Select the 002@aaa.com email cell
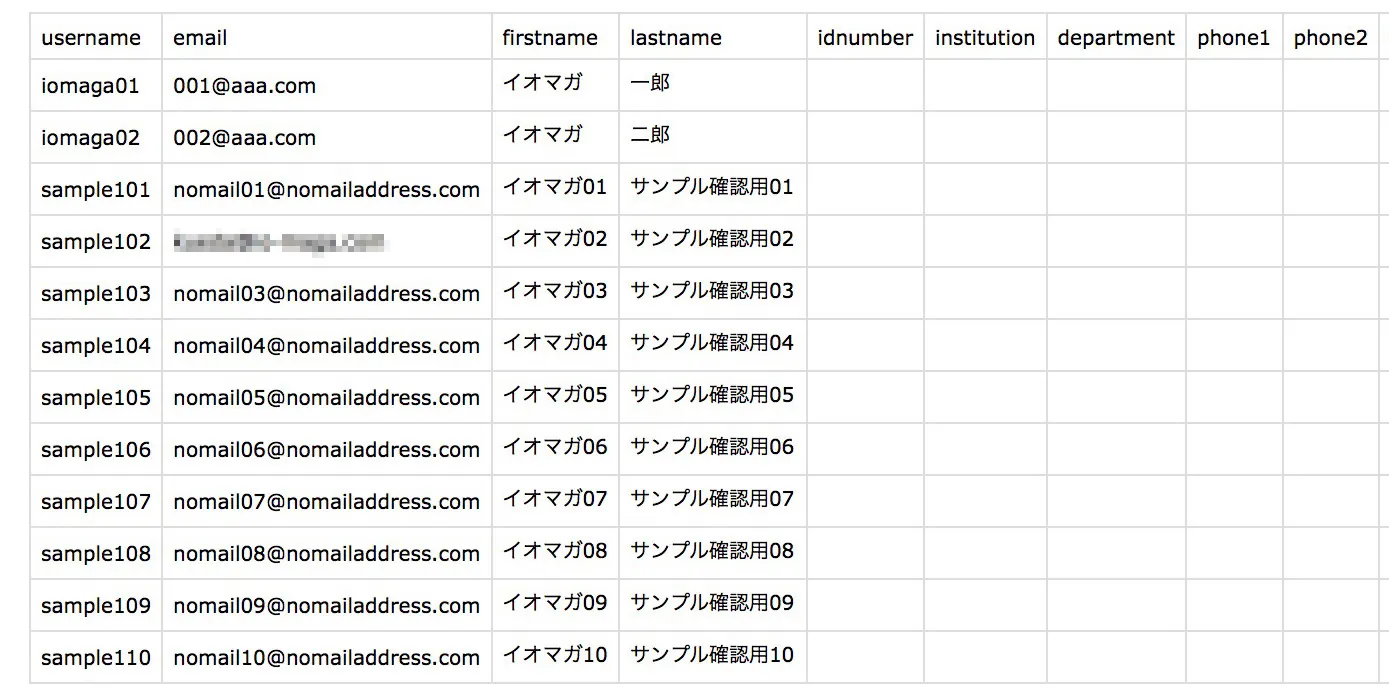This screenshot has height=700, width=1389. (244, 138)
